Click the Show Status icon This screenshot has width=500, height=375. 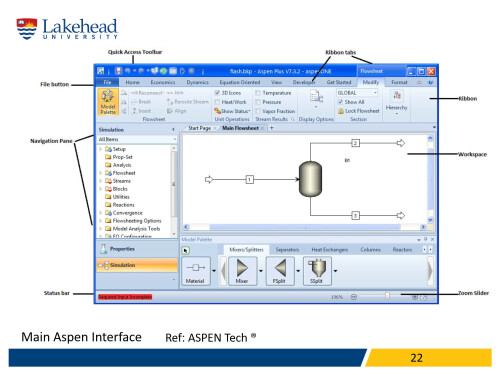pyautogui.click(x=217, y=111)
